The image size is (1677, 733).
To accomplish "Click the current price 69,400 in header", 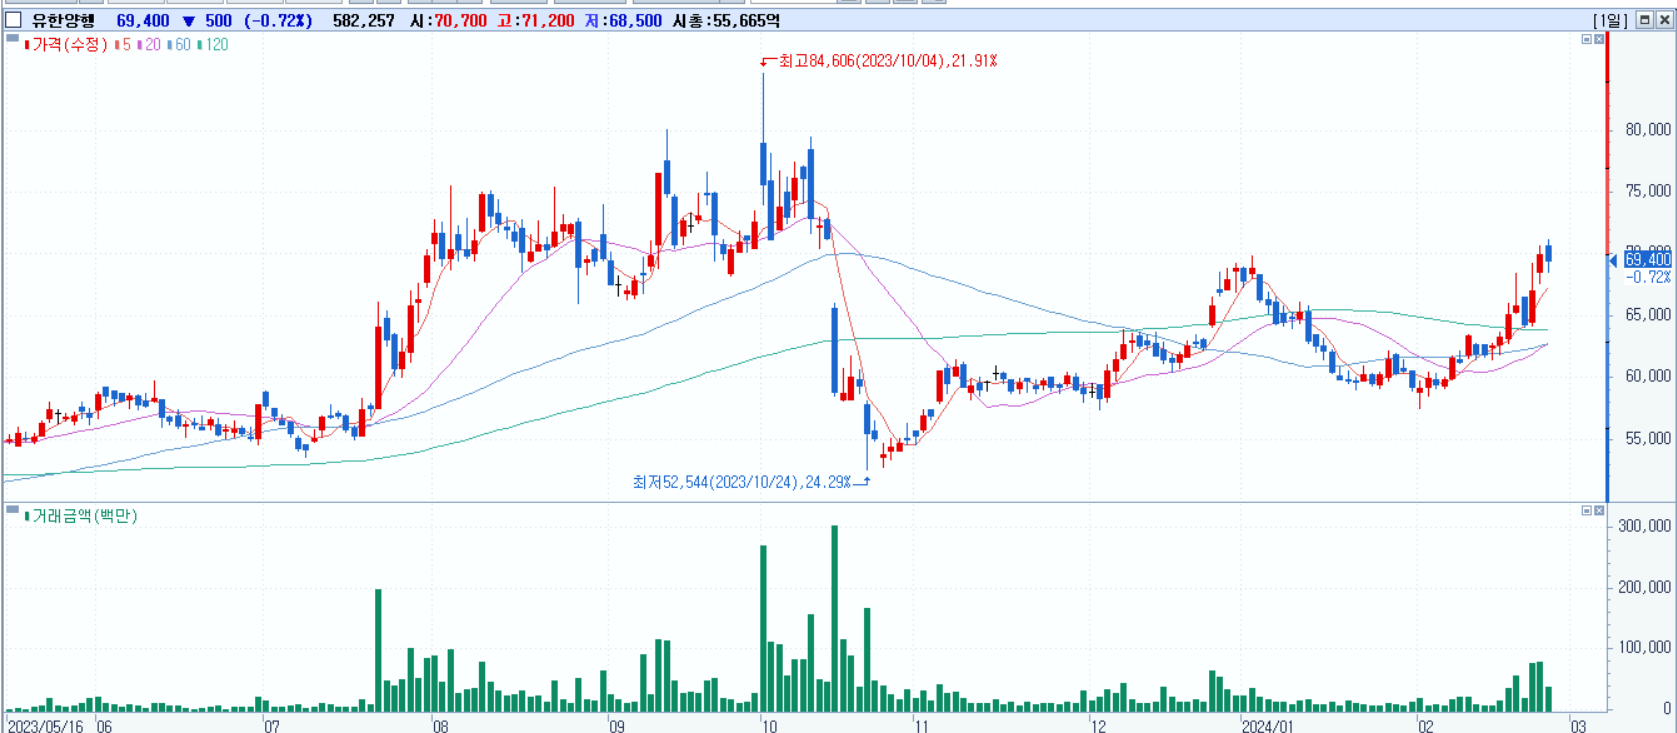I will click(143, 20).
